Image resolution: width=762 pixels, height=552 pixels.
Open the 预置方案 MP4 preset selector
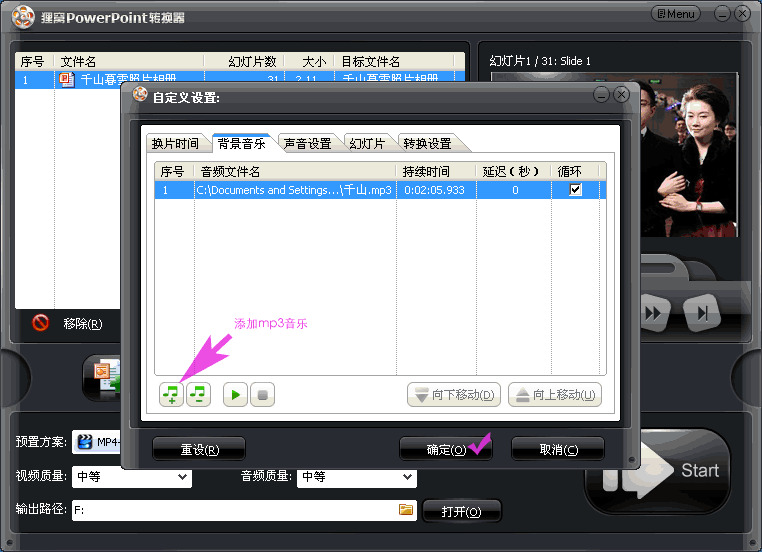[x=96, y=442]
